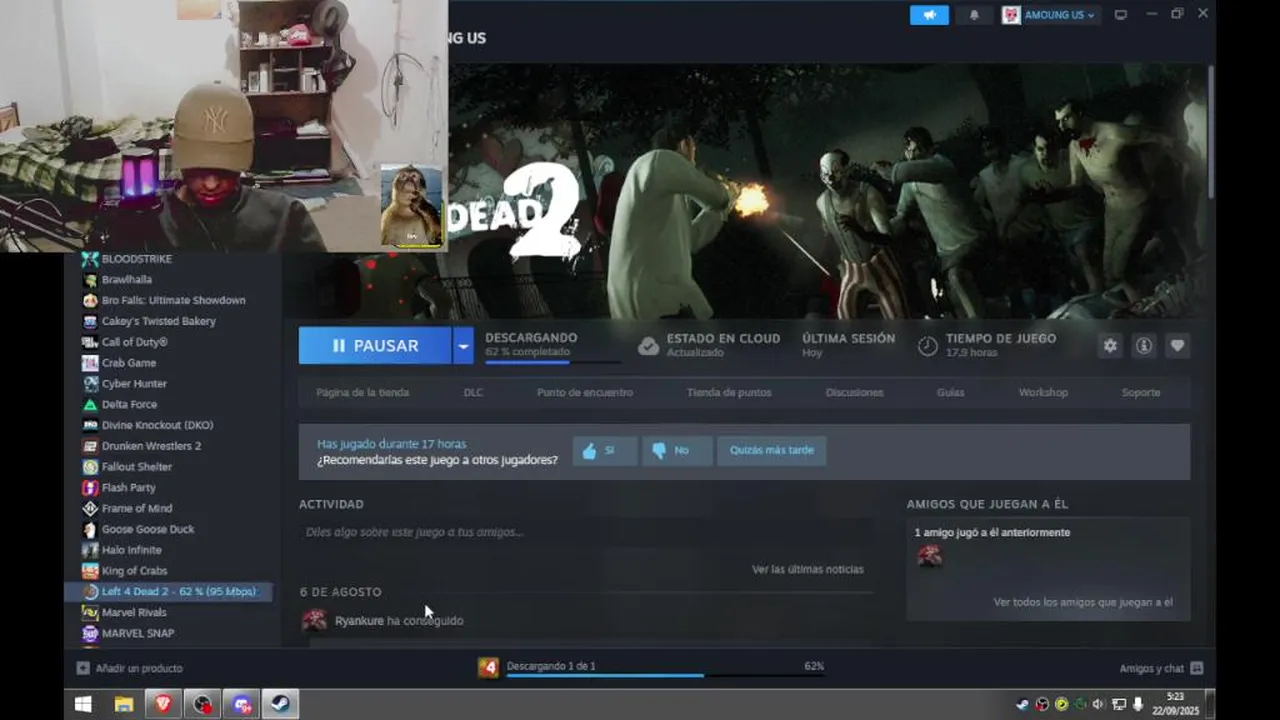Open the Windows Start menu

click(83, 704)
